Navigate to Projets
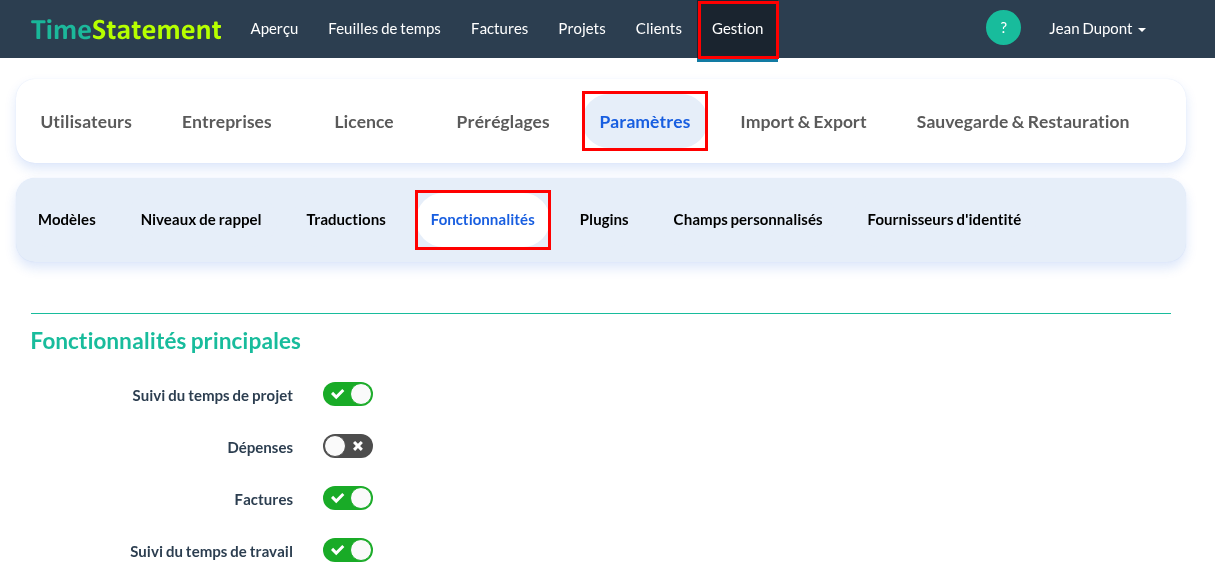The width and height of the screenshot is (1215, 563). pyautogui.click(x=582, y=29)
